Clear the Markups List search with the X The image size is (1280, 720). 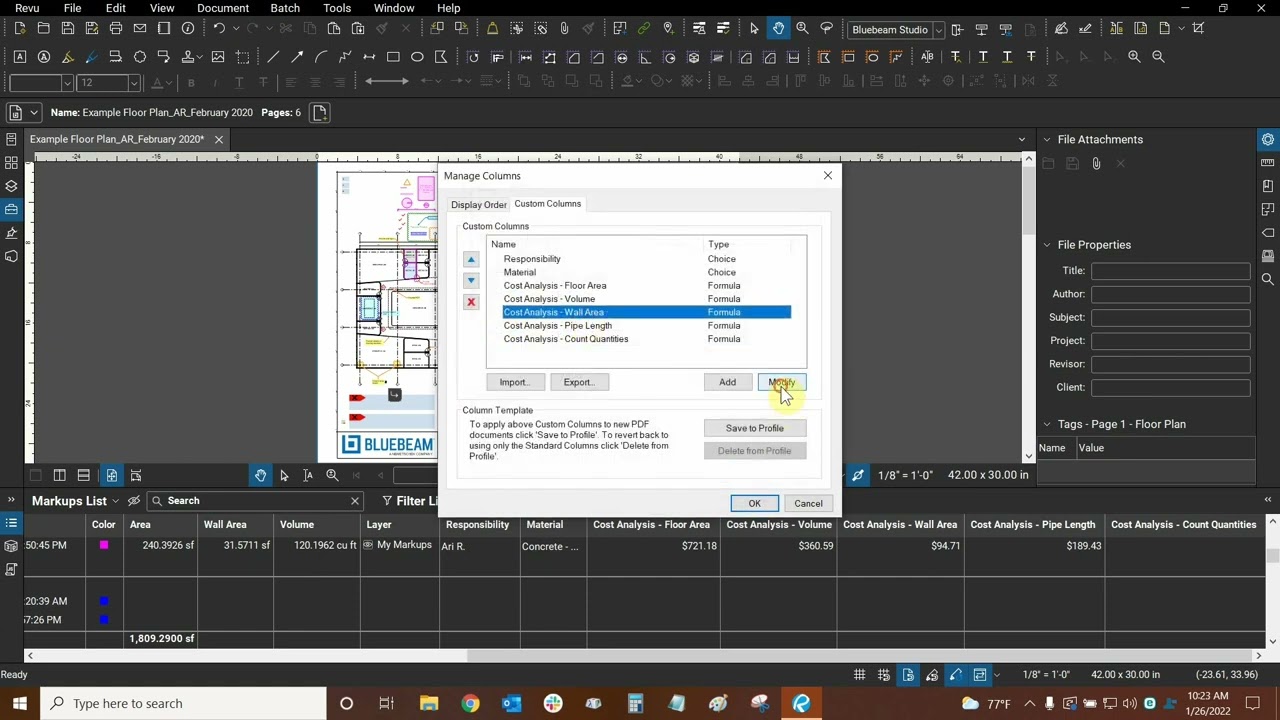point(354,501)
